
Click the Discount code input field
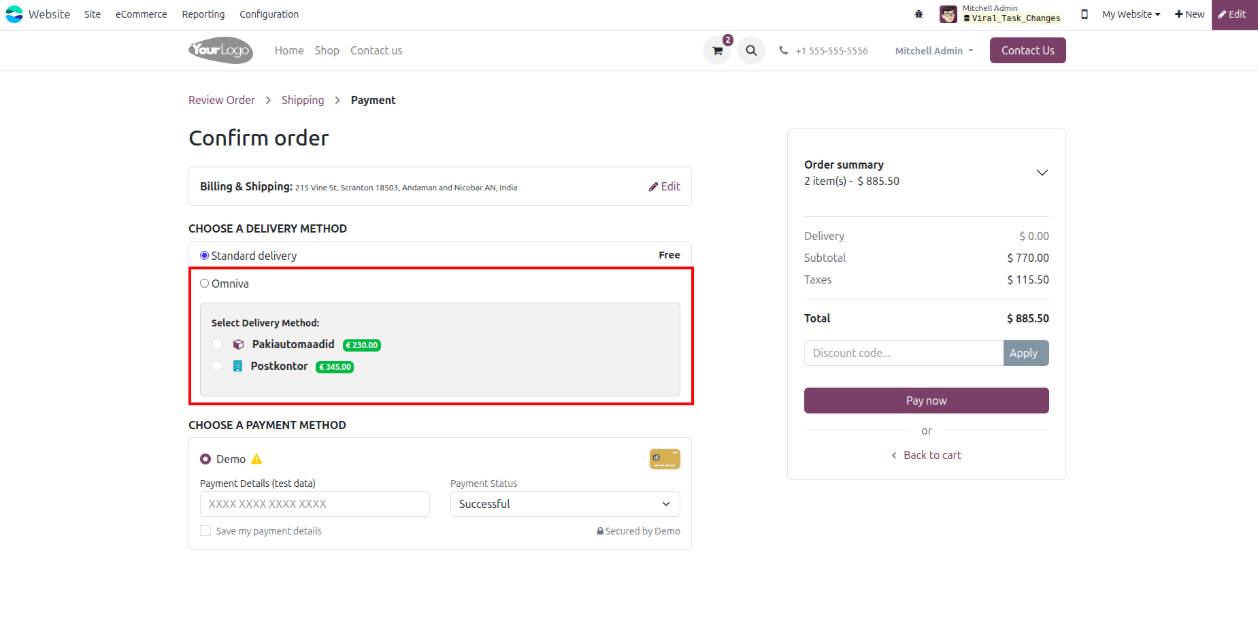pos(903,353)
